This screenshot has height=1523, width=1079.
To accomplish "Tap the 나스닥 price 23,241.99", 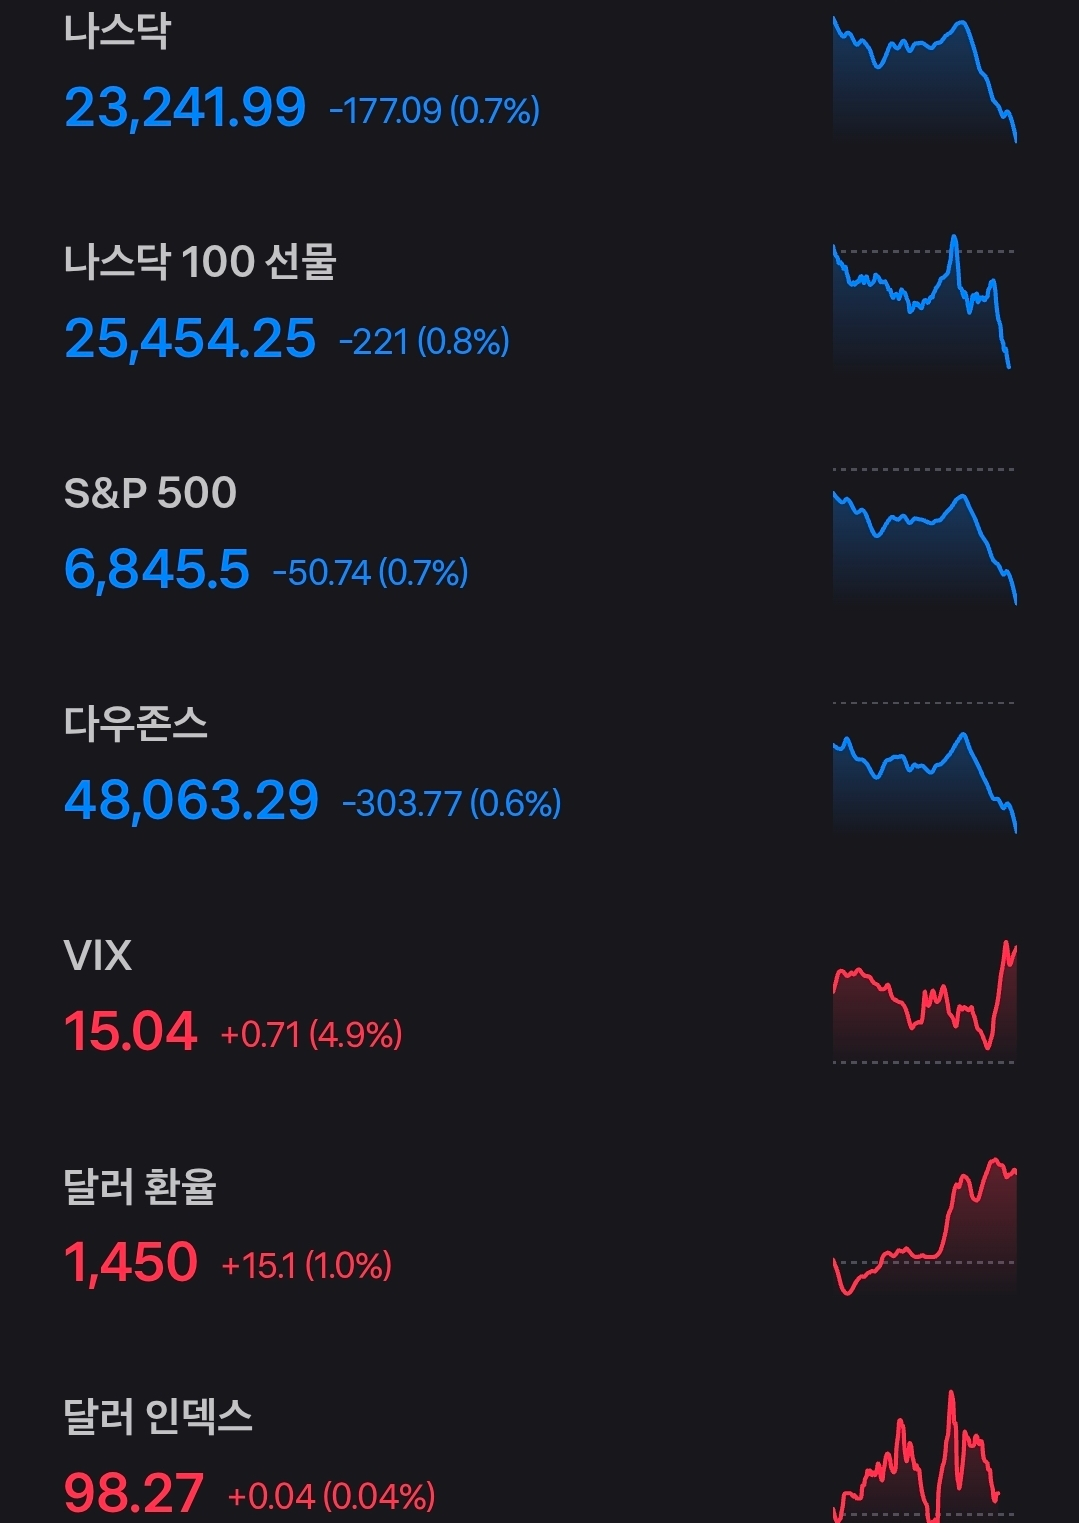I will [x=185, y=108].
